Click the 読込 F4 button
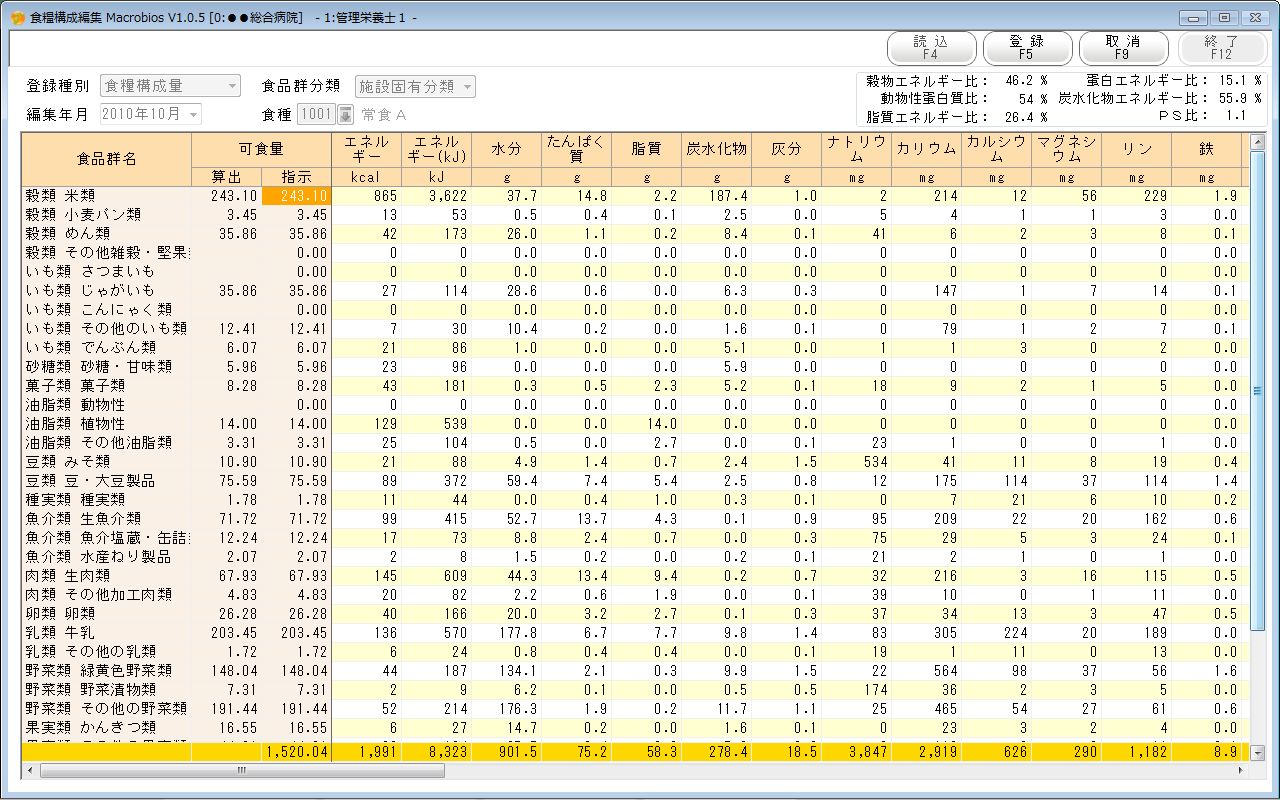Image resolution: width=1280 pixels, height=800 pixels. click(930, 48)
